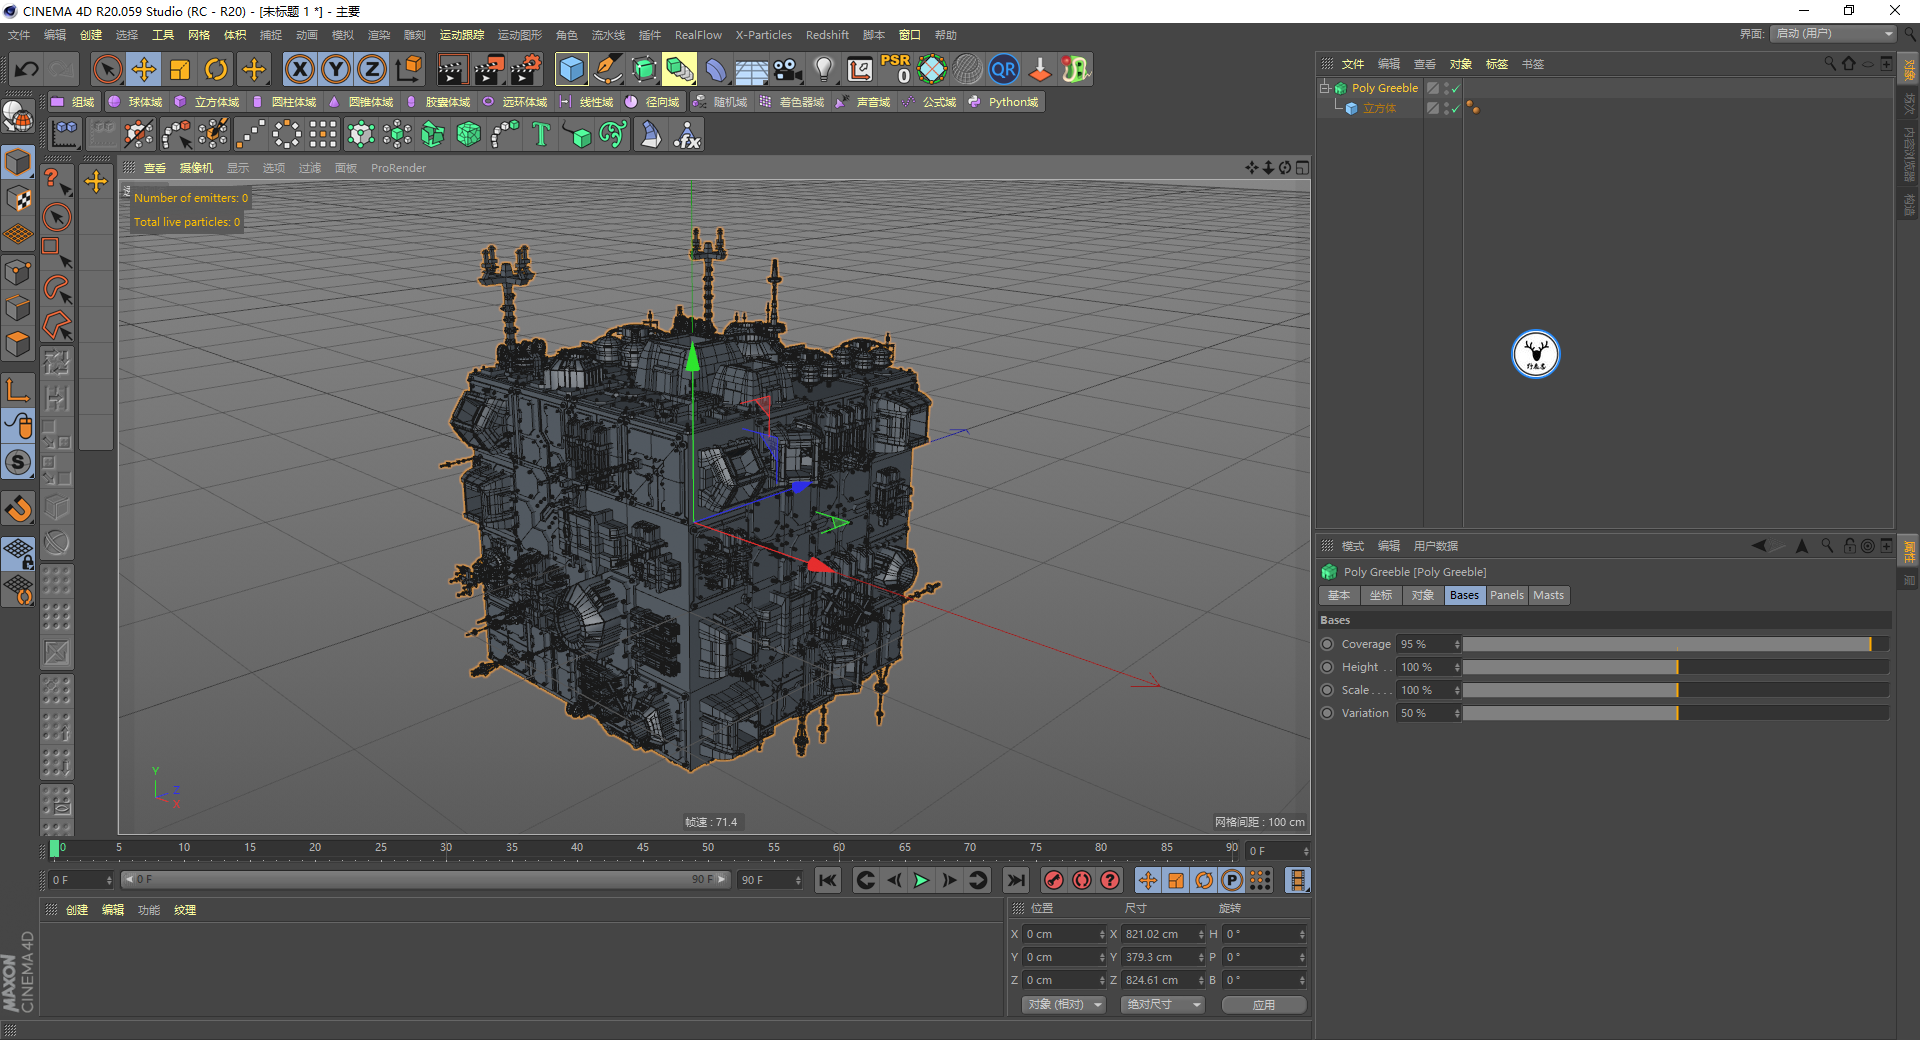
Task: Switch to the Panels tab
Action: coord(1506,595)
